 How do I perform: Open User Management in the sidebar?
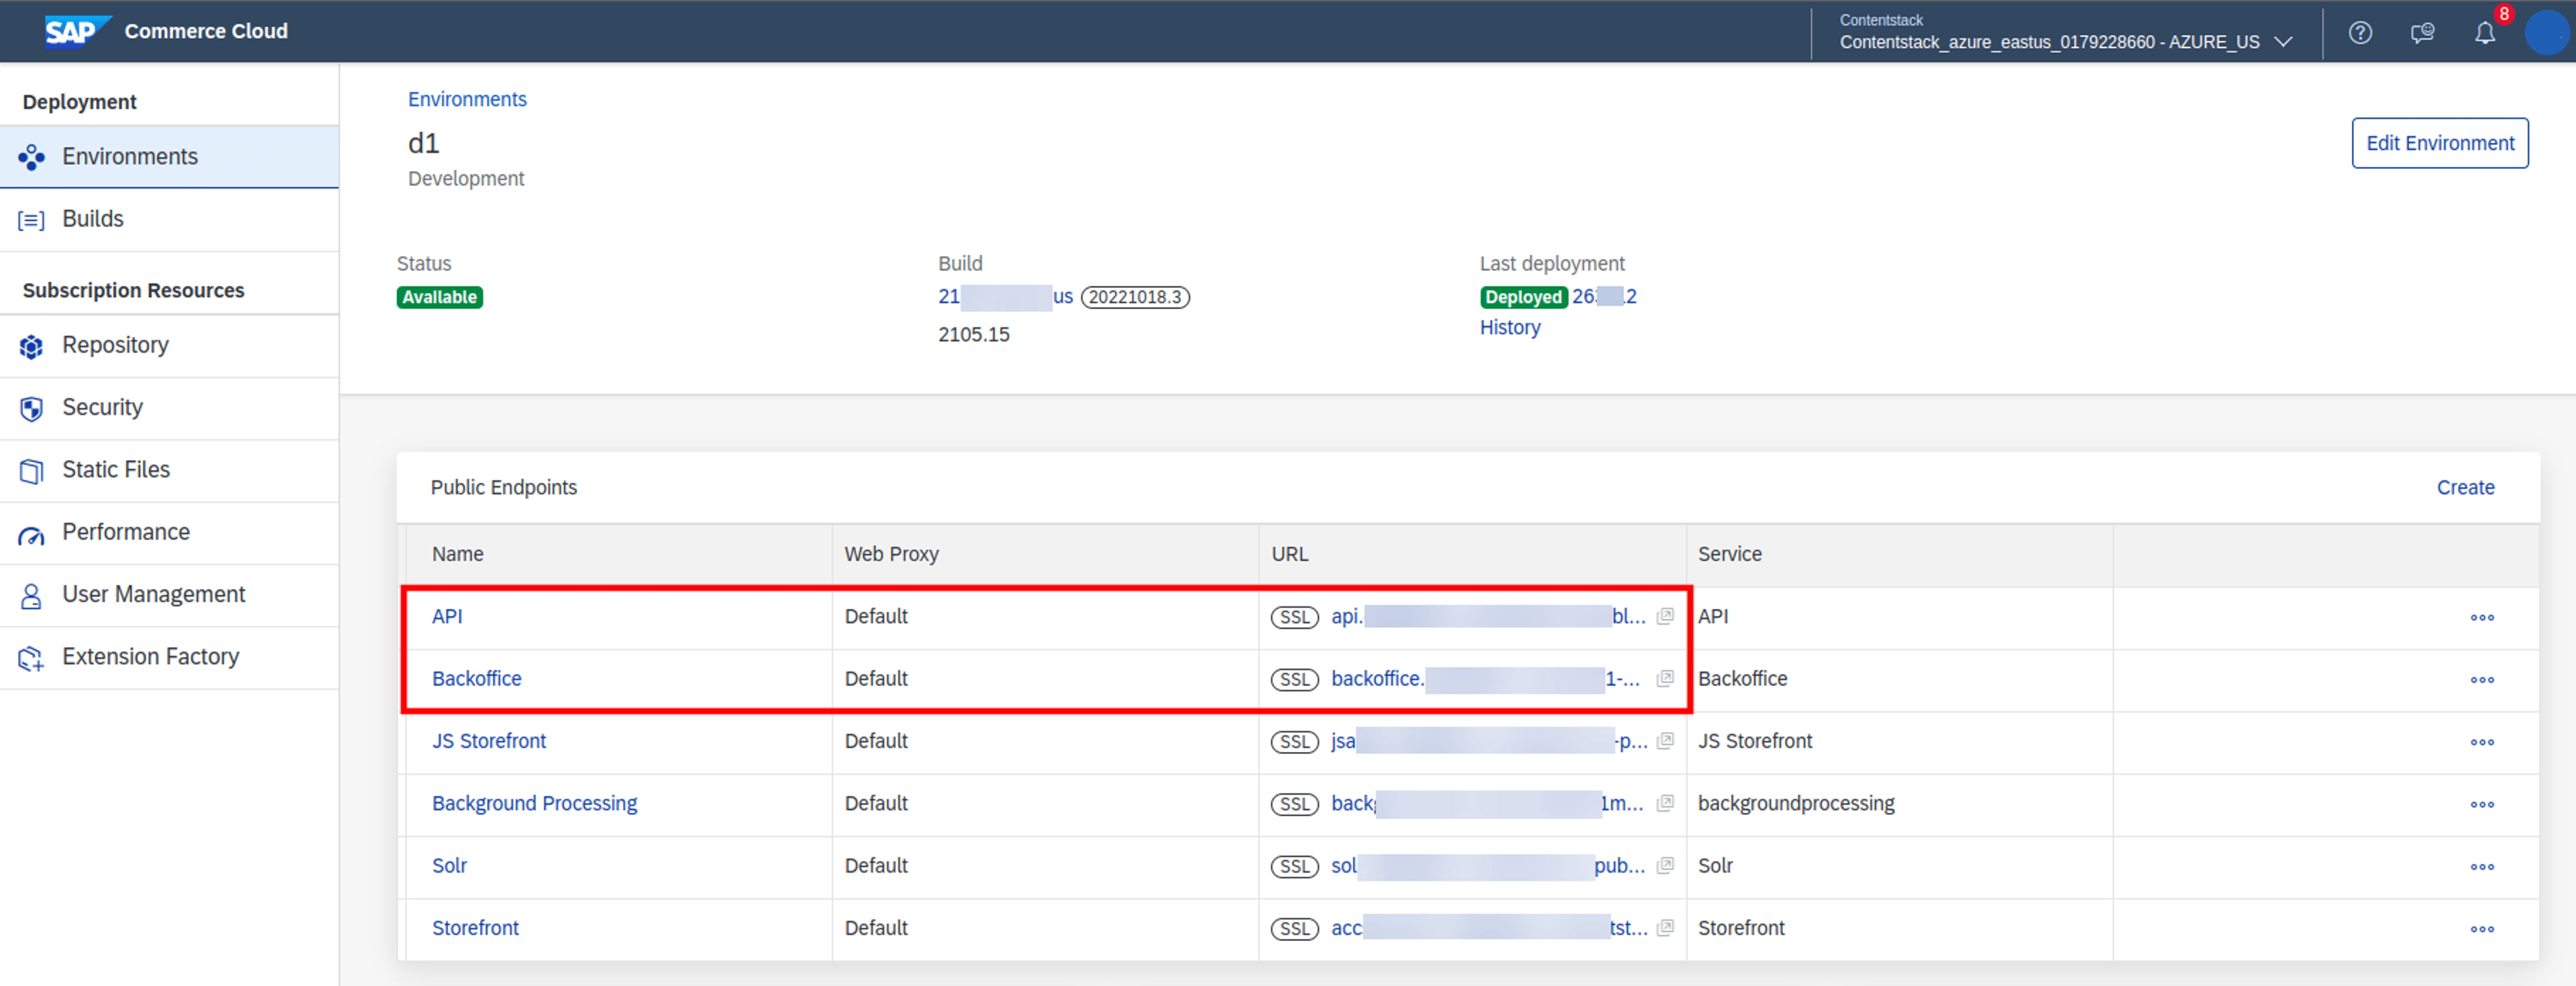(x=169, y=595)
